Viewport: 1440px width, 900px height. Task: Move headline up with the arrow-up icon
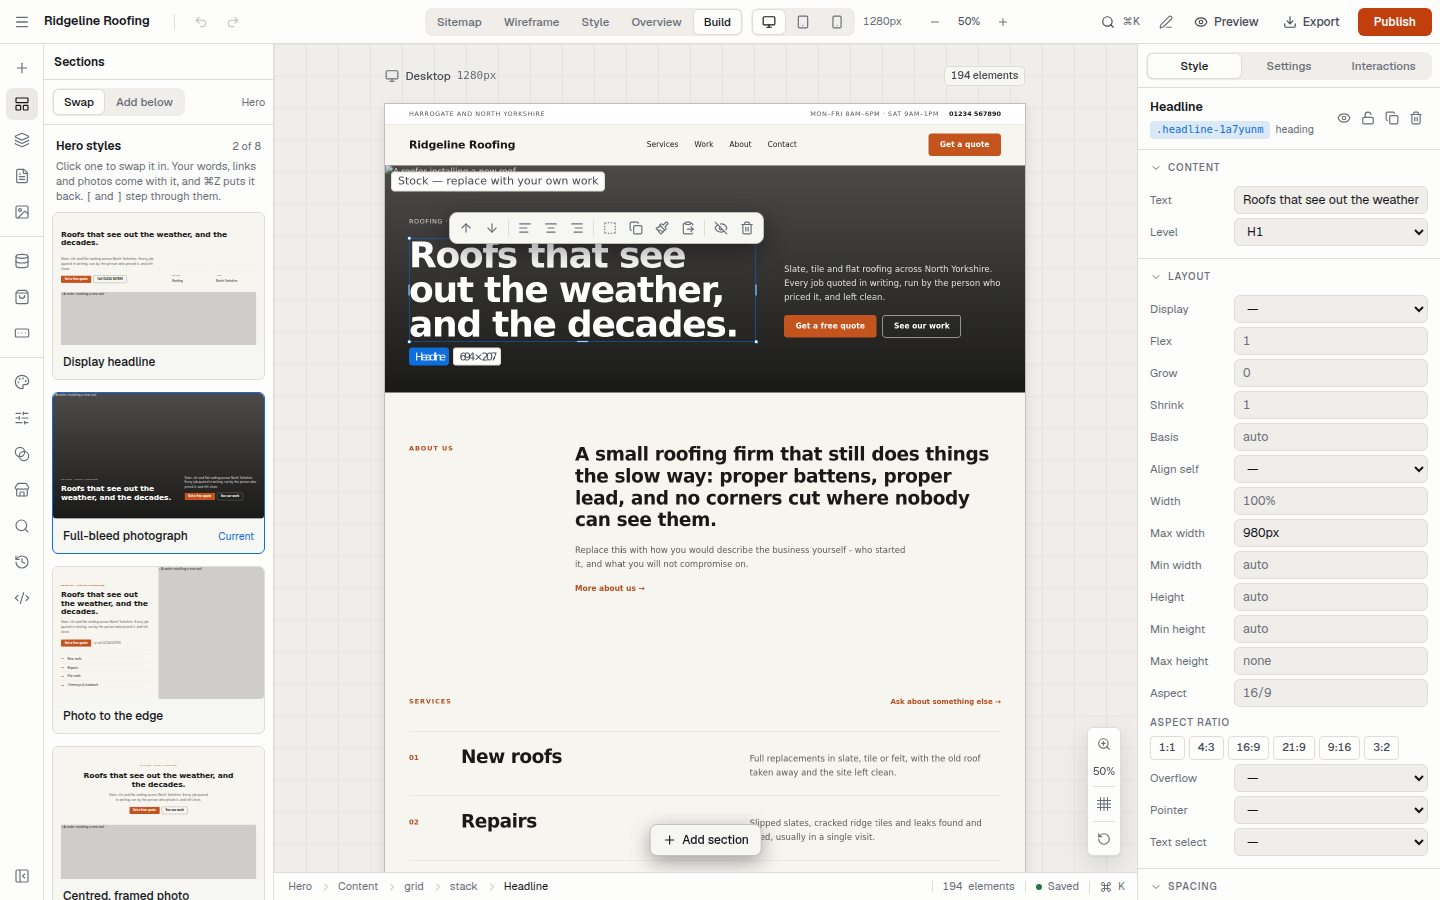(x=466, y=228)
